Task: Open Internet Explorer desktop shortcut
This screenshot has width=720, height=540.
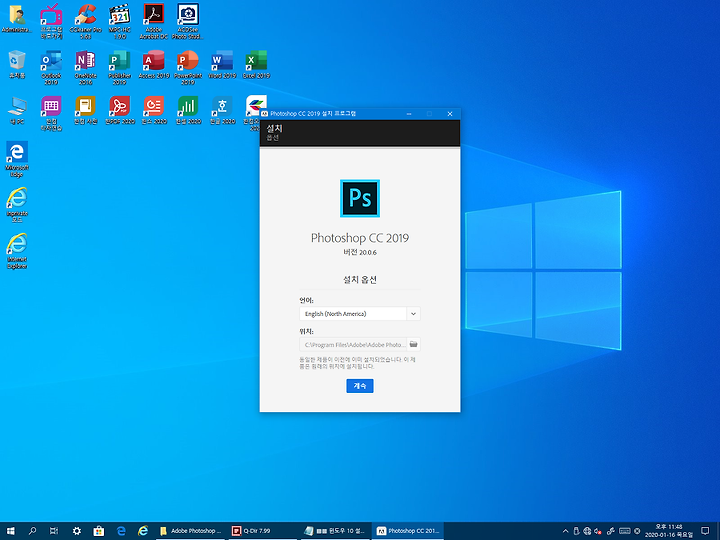Action: (x=17, y=251)
